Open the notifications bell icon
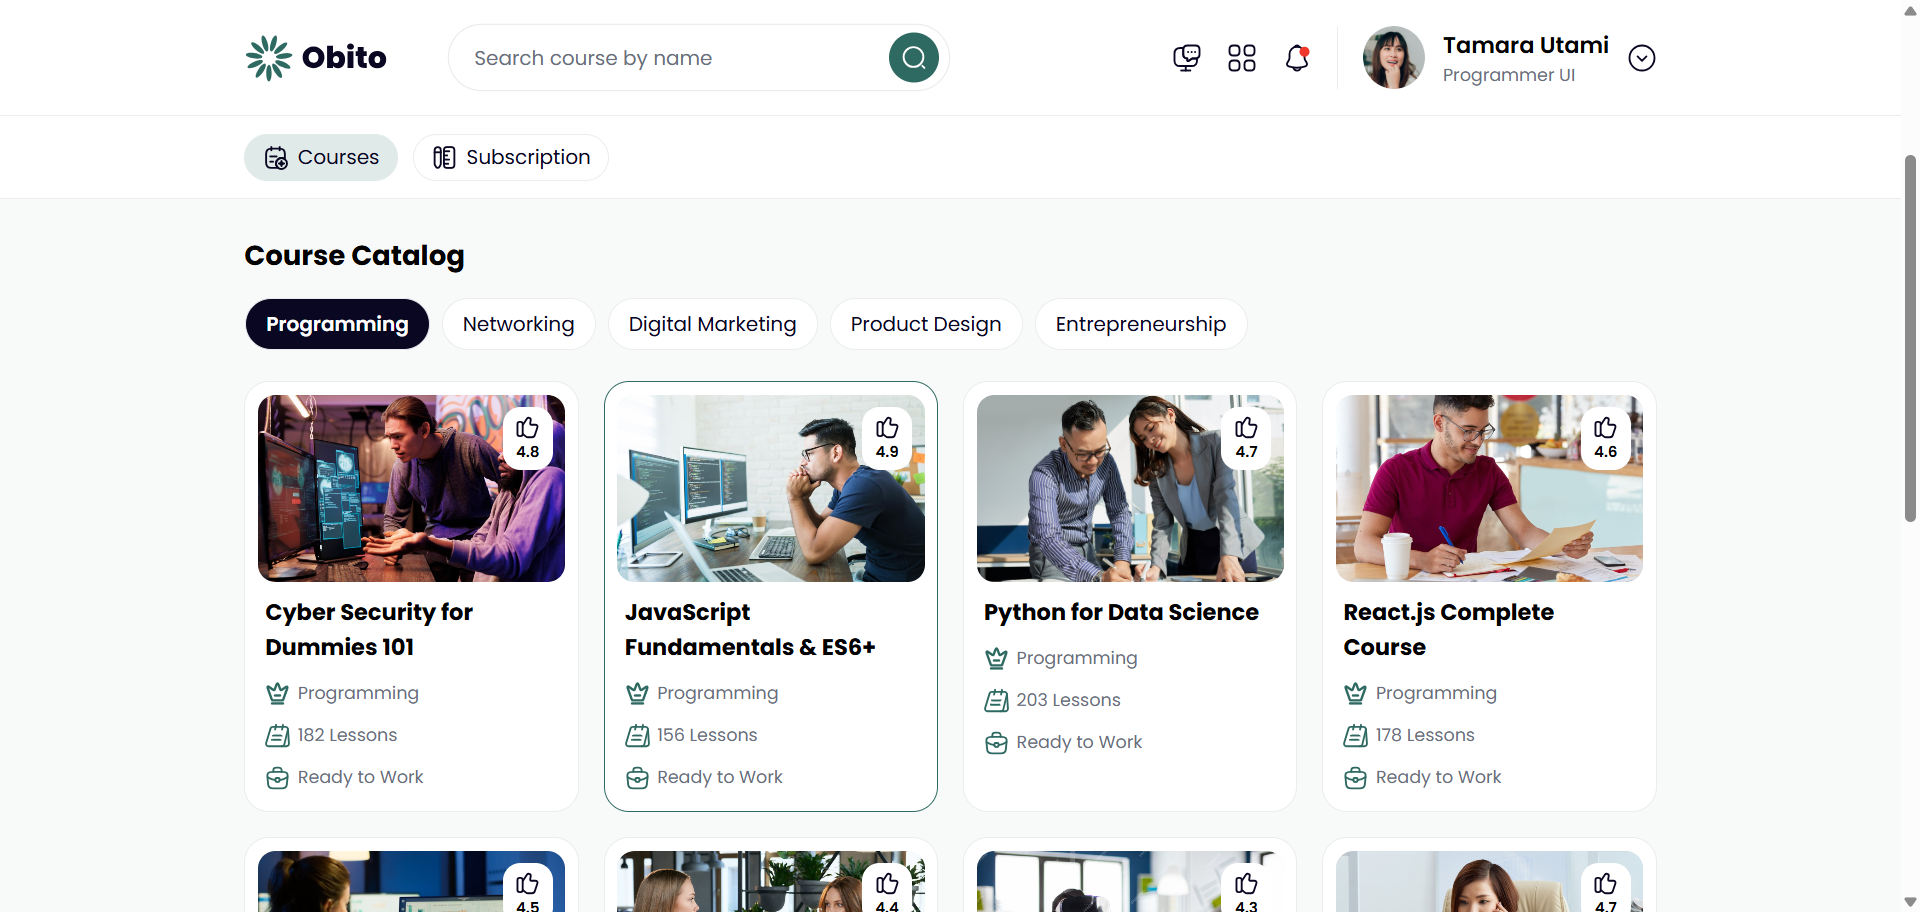This screenshot has height=912, width=1920. click(x=1297, y=58)
